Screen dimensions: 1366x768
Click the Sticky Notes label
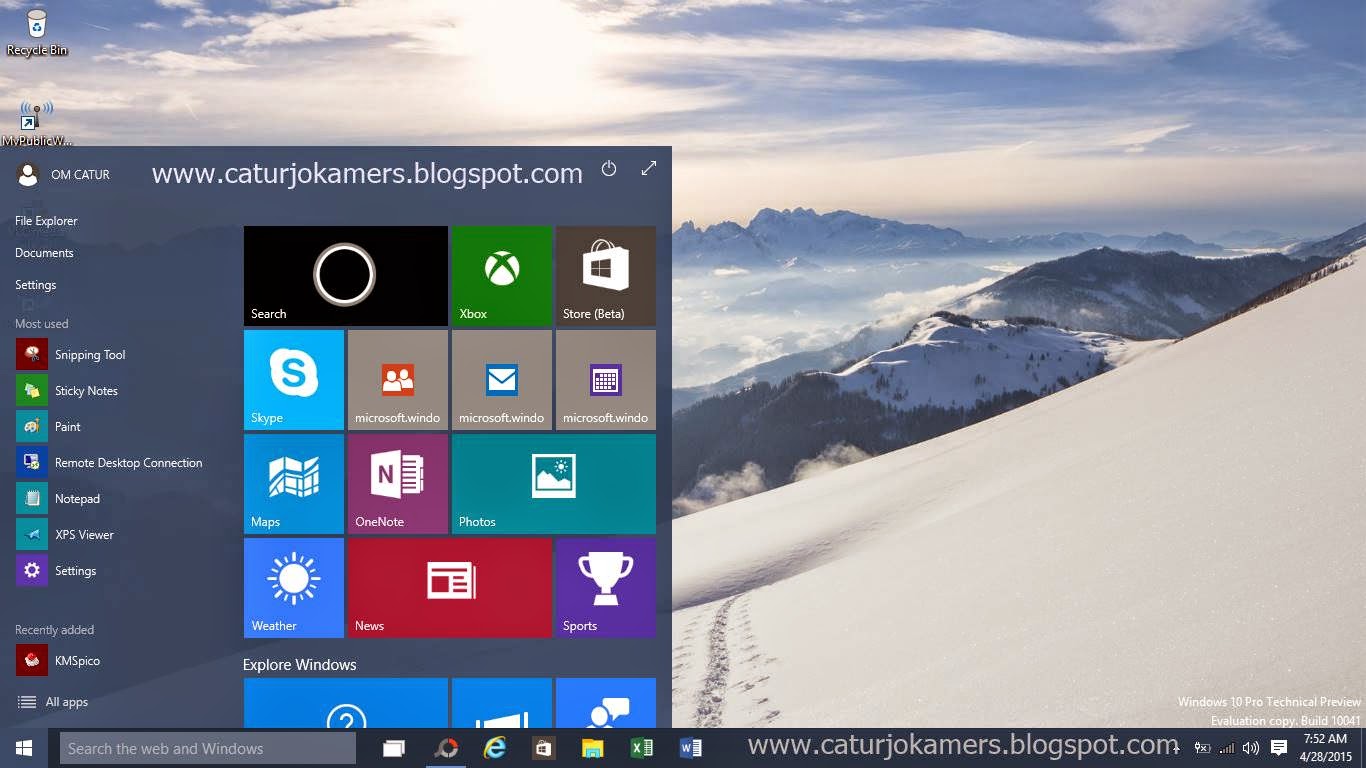[86, 391]
